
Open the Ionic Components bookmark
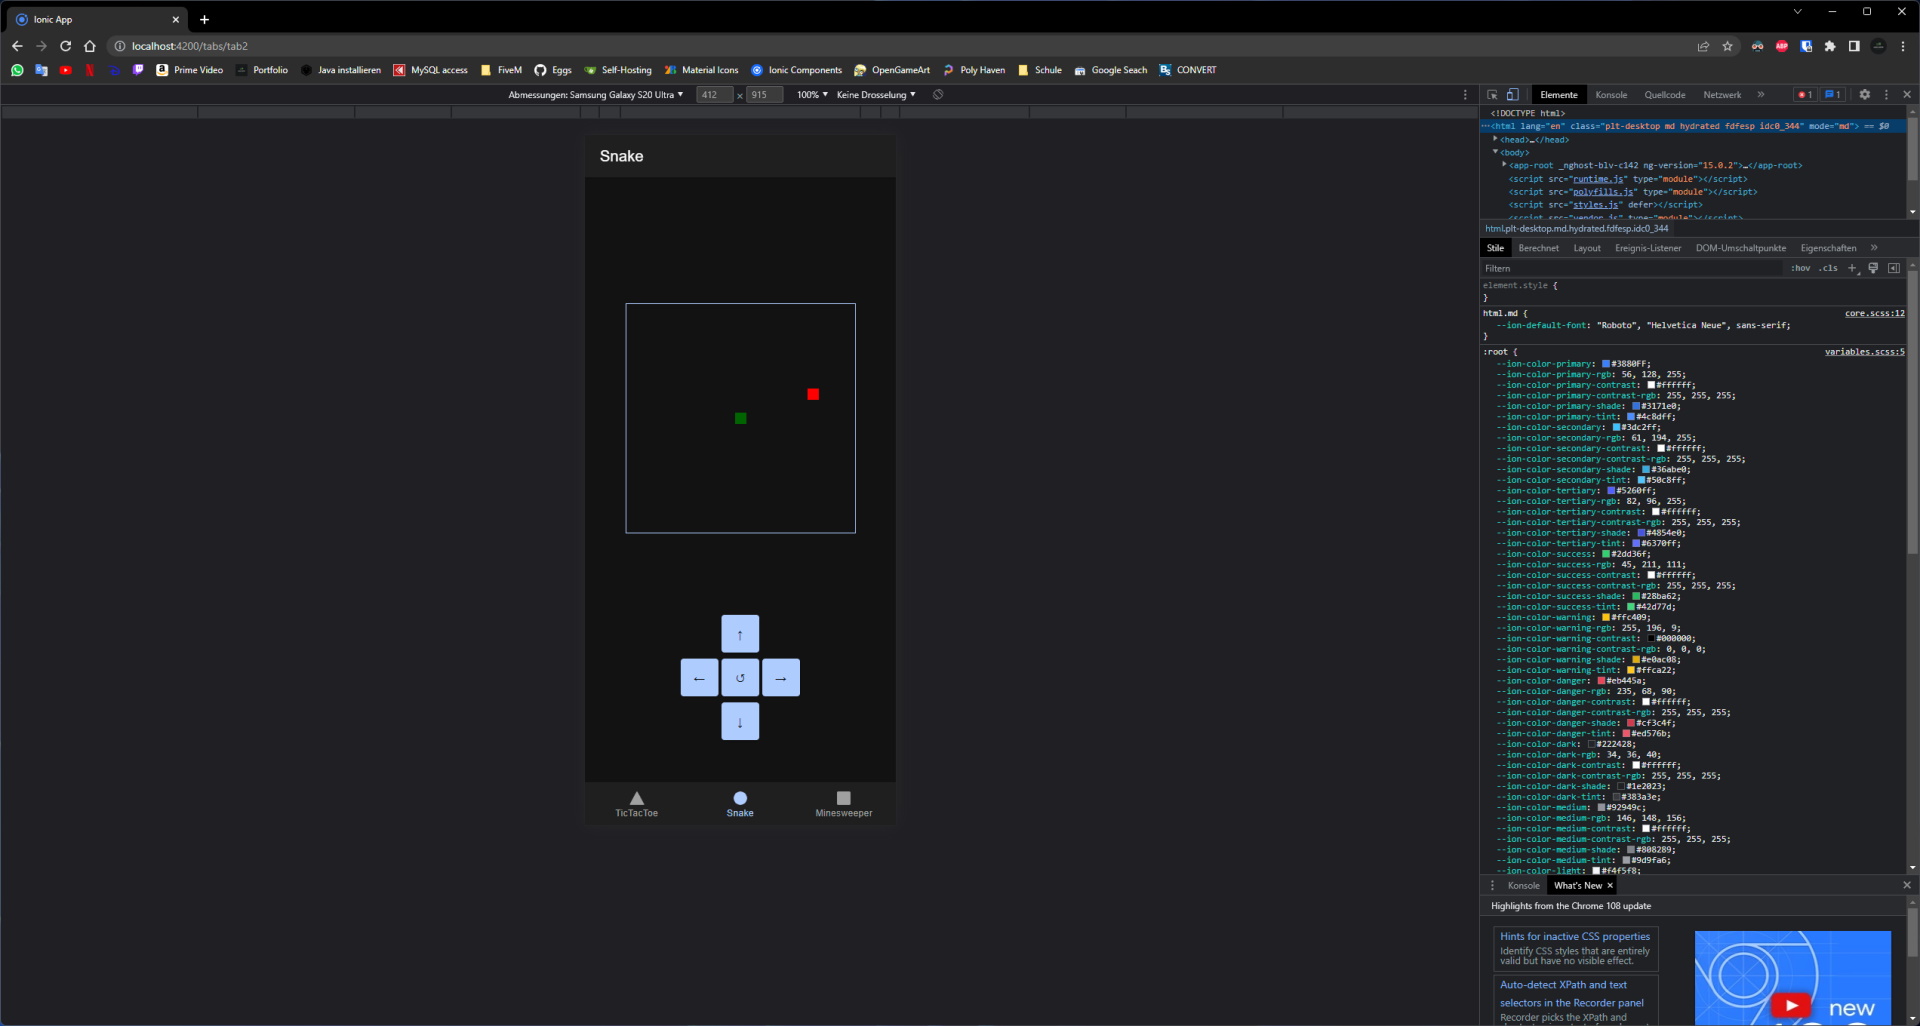(796, 70)
